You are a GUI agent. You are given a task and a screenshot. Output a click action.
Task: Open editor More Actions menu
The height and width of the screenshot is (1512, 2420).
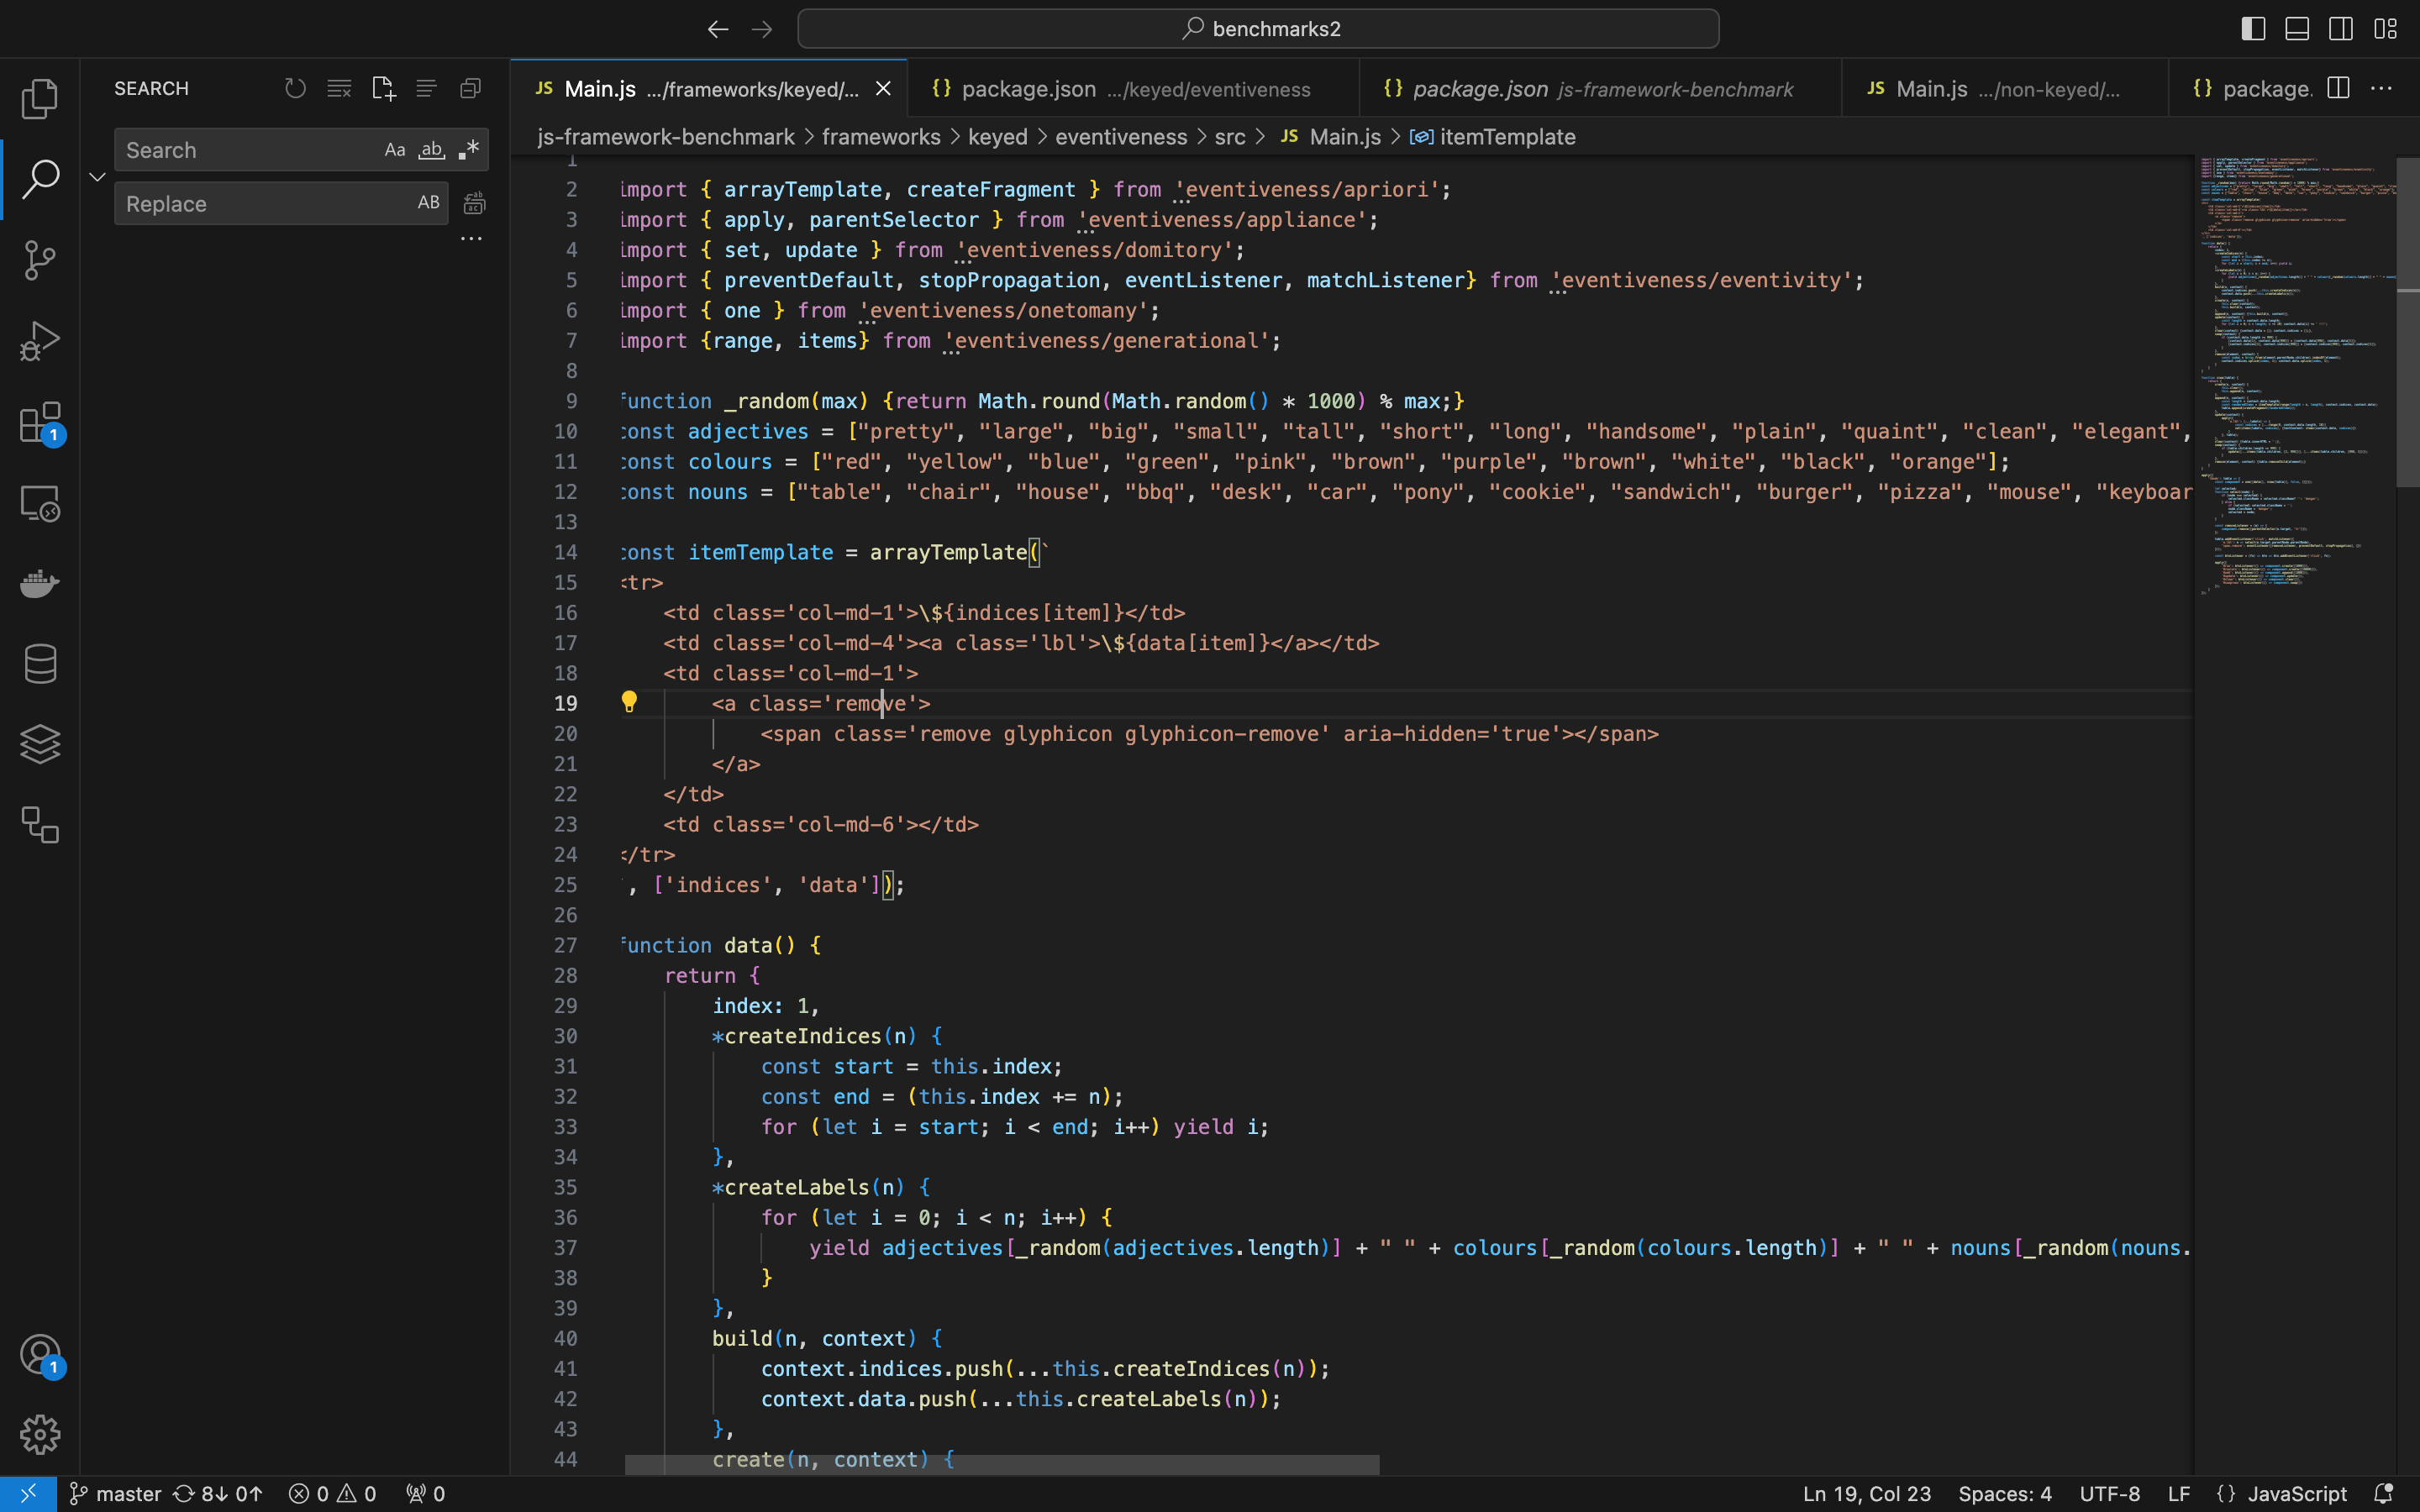click(x=2382, y=89)
